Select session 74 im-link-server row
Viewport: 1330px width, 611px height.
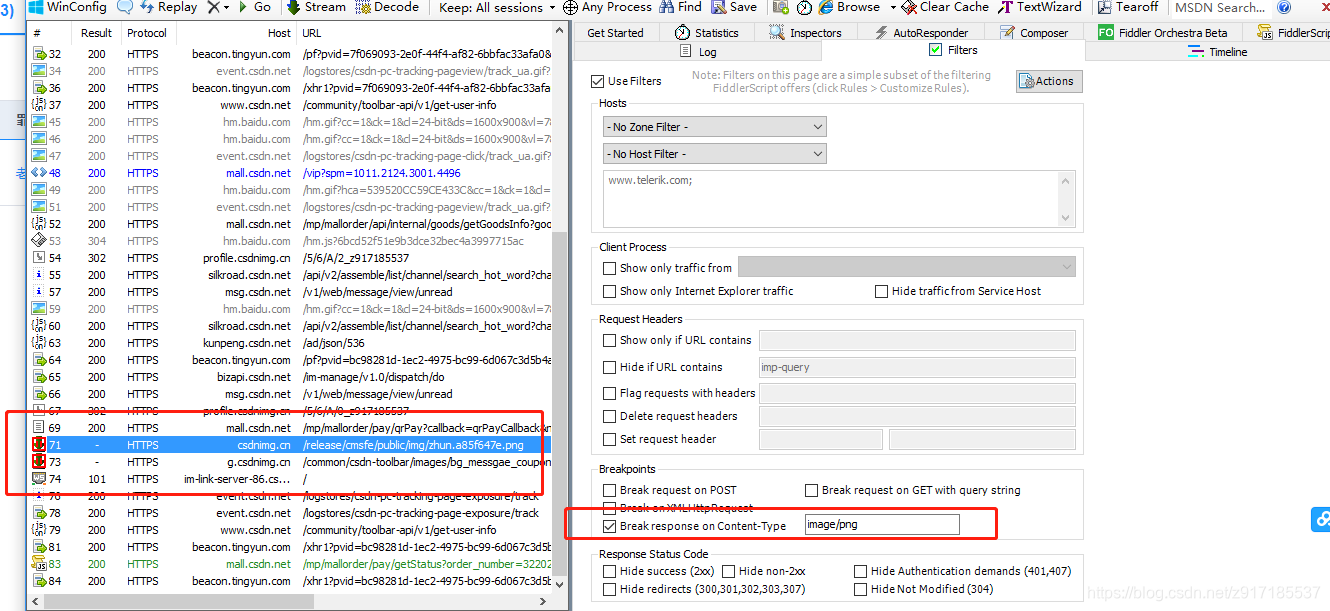point(290,479)
